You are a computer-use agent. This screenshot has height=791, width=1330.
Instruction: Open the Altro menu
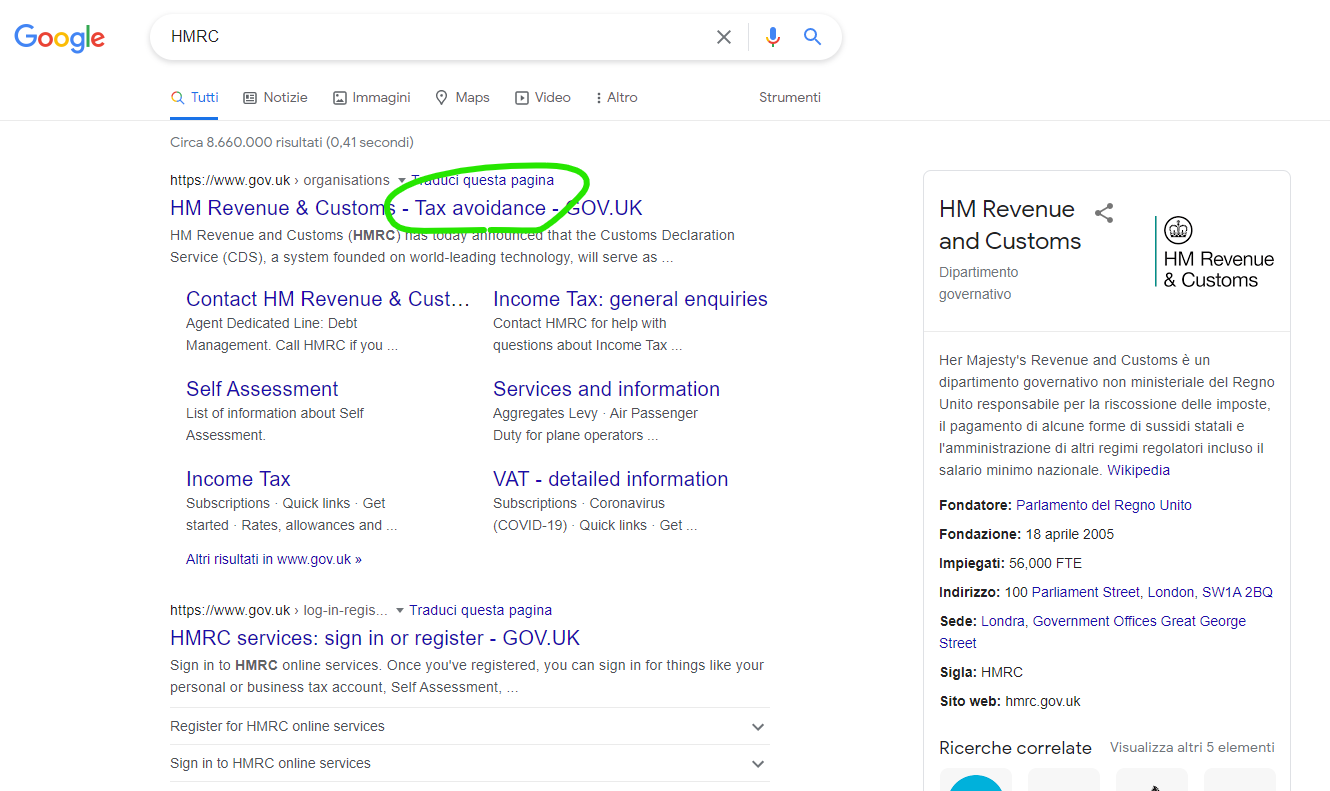[616, 97]
